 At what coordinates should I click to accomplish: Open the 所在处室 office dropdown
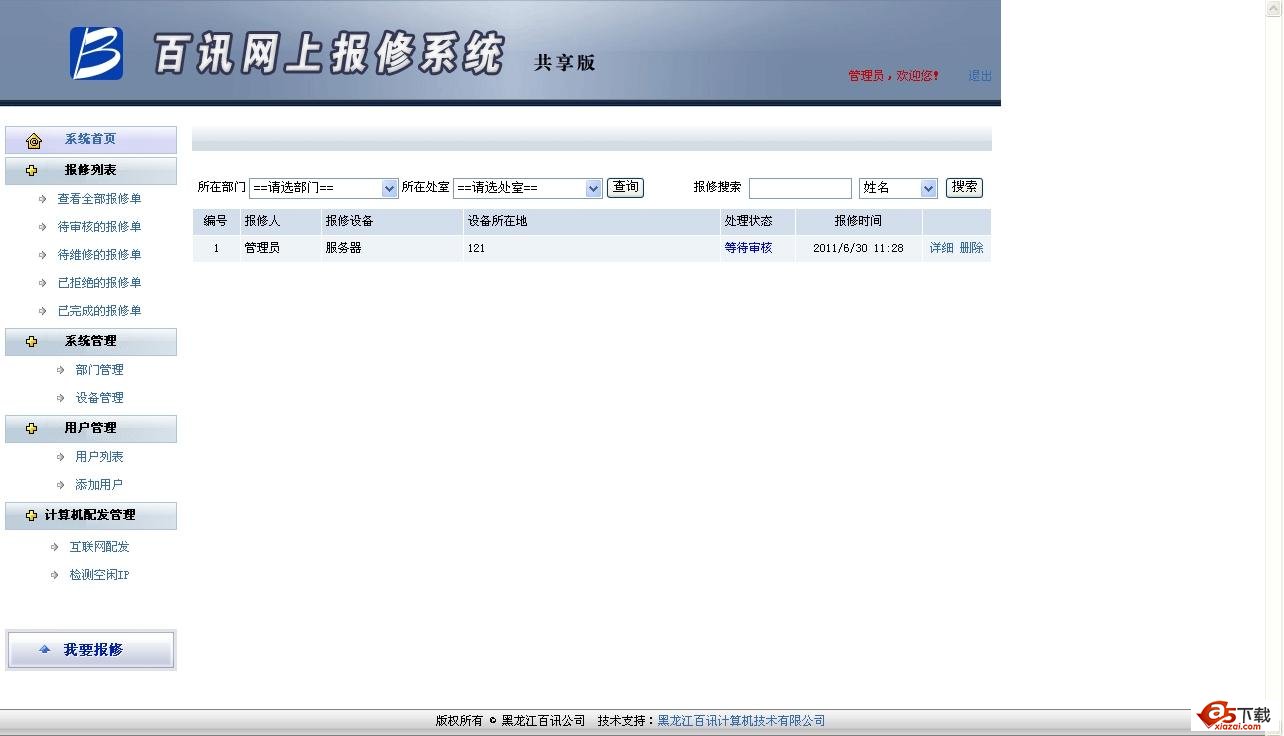(x=528, y=188)
